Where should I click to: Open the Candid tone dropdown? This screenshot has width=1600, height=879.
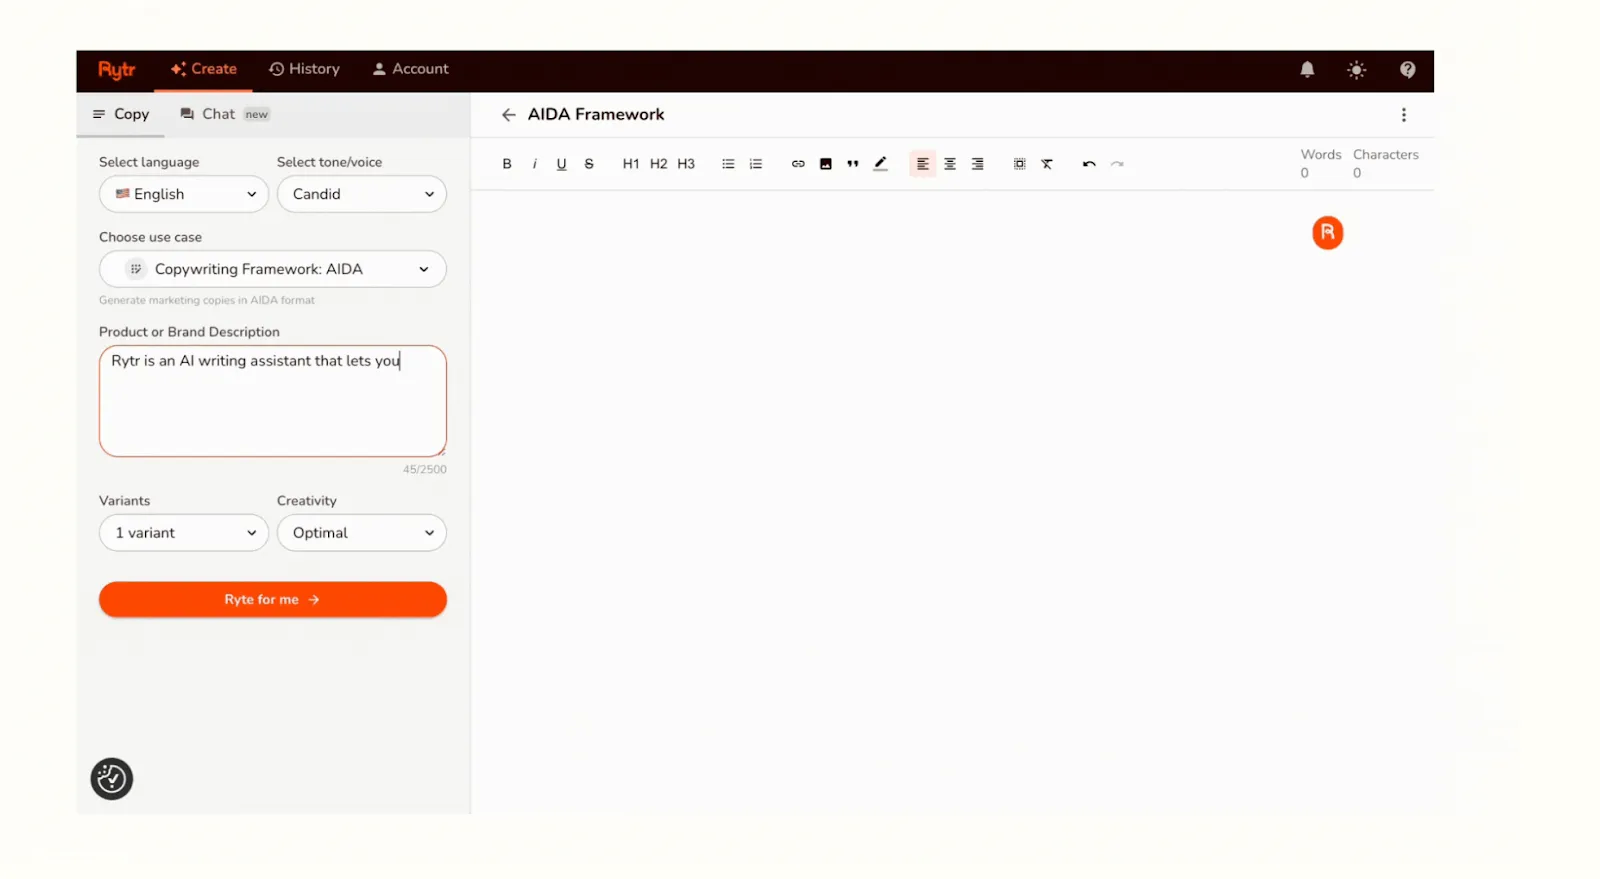(x=362, y=194)
